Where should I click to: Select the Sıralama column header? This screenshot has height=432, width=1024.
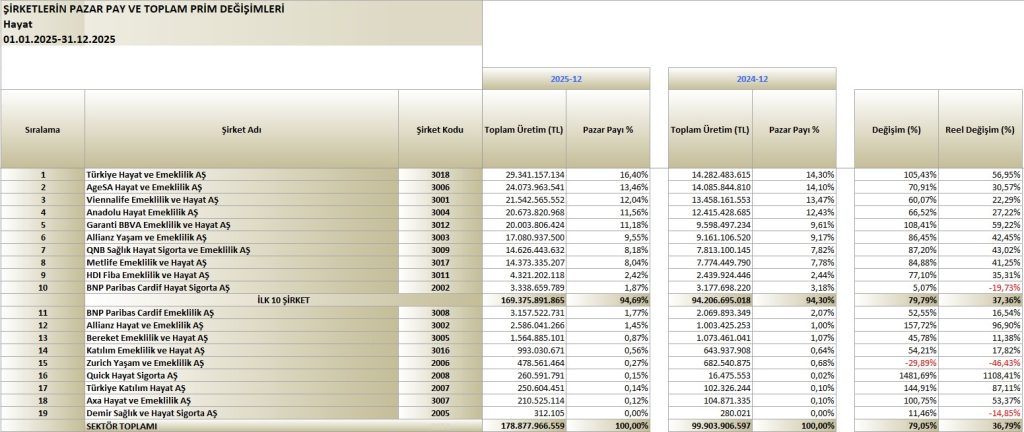pos(42,130)
